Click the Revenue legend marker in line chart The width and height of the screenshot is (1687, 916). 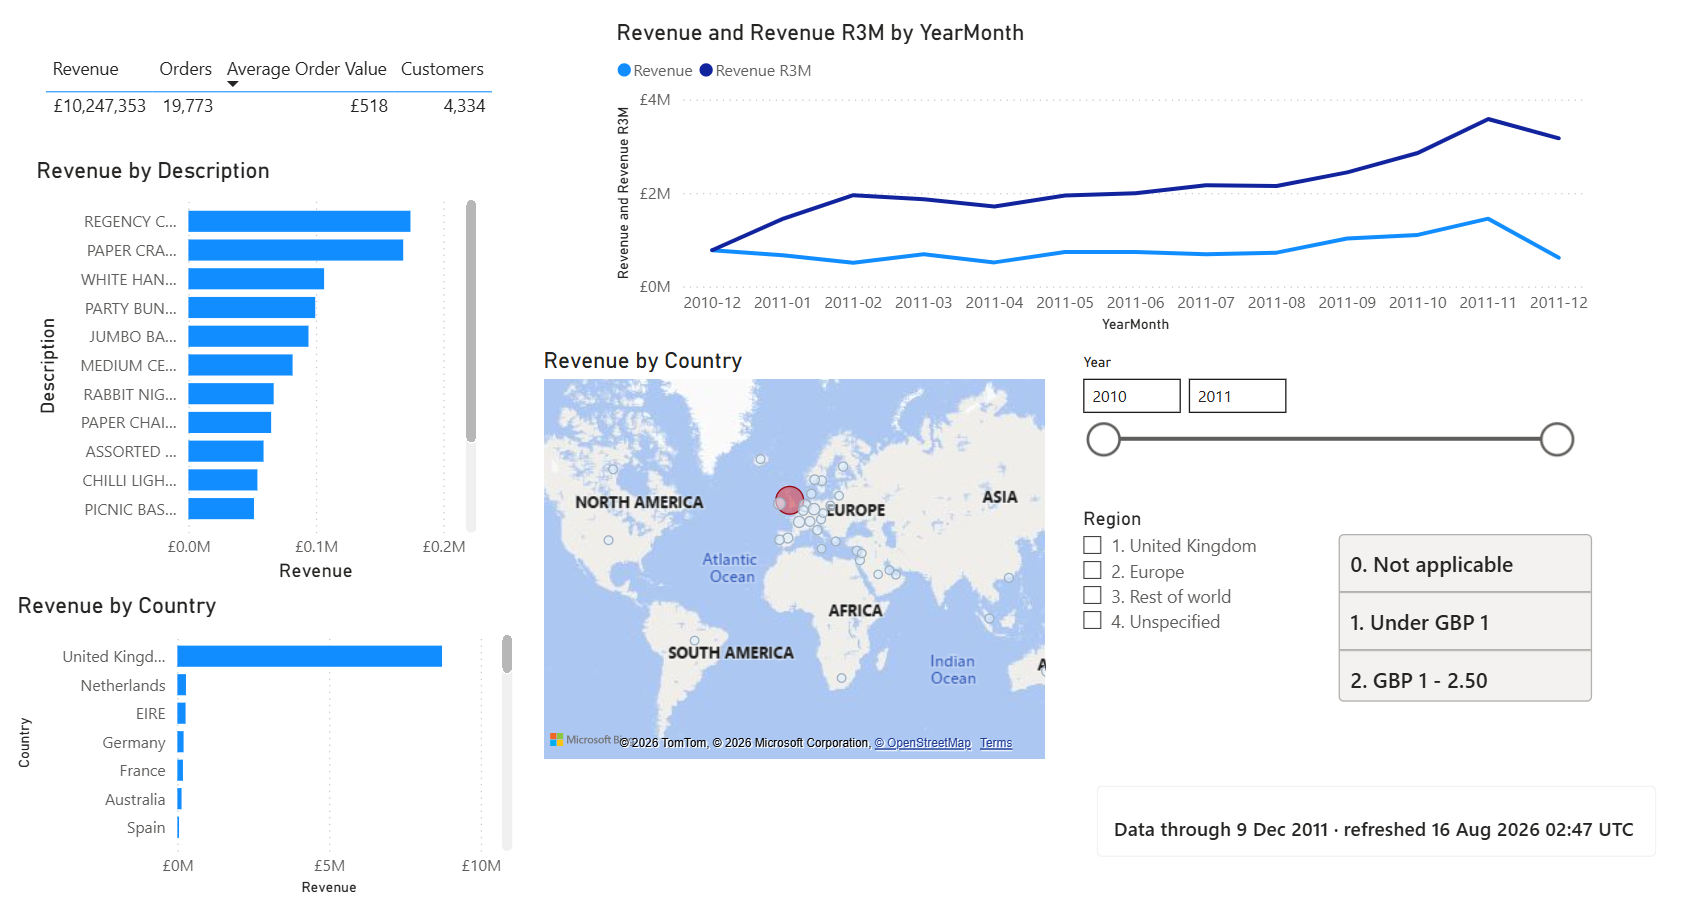[624, 70]
